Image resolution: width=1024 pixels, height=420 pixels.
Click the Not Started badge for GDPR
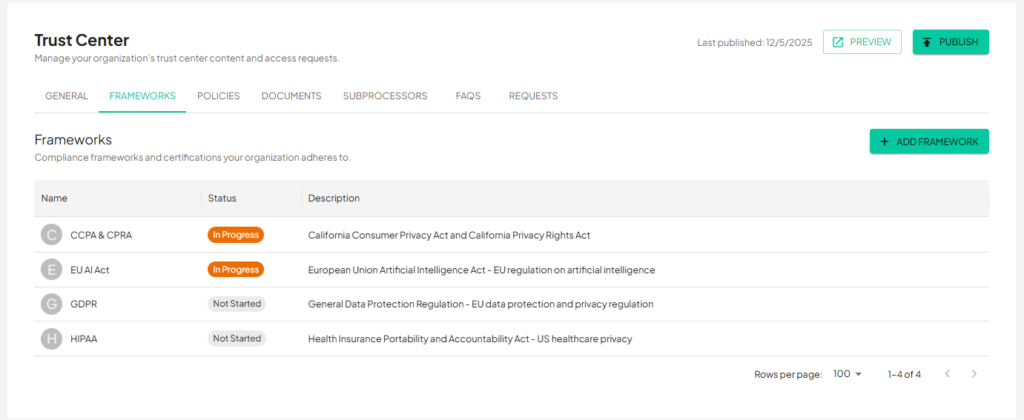[237, 304]
